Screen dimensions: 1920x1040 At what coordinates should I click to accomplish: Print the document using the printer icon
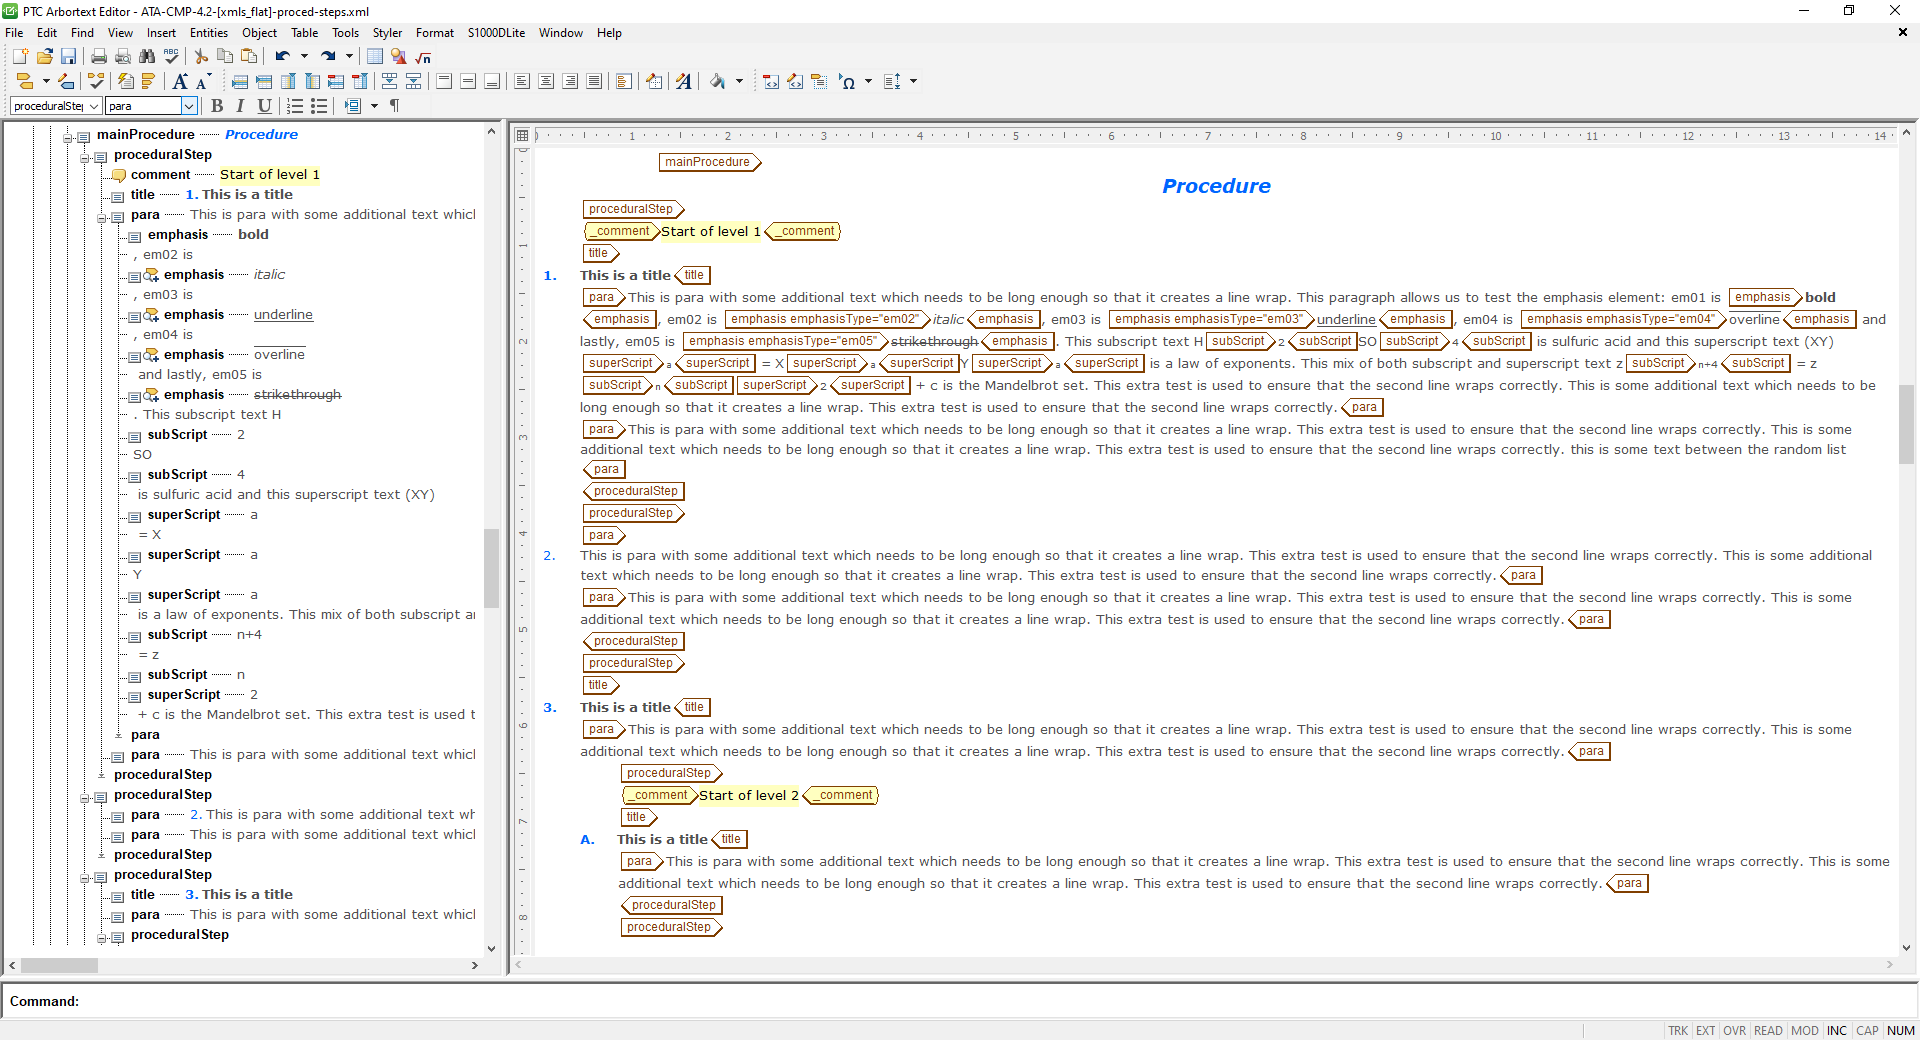(x=98, y=57)
